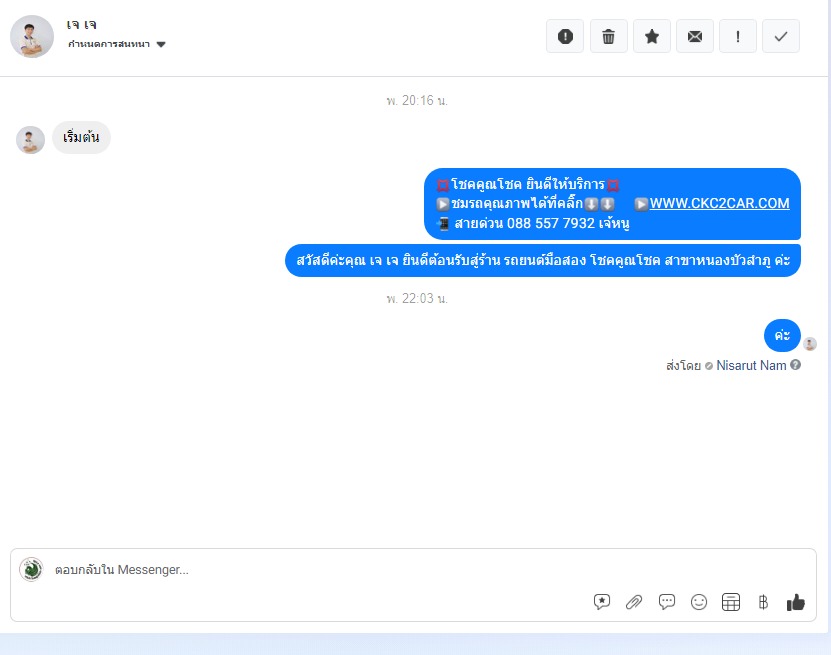
Task: Select the 22:03 timestamp label
Action: coord(417,298)
